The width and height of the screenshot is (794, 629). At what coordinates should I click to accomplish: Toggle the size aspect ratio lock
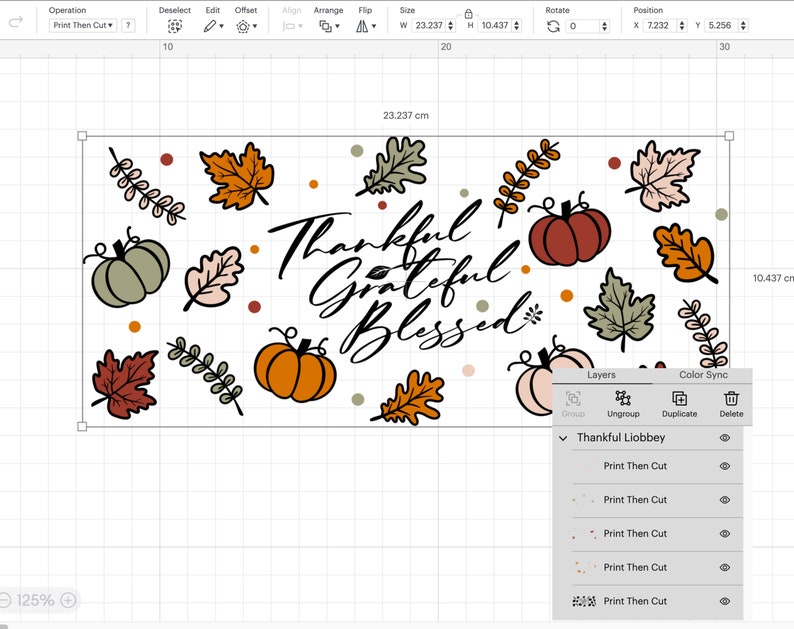468,14
